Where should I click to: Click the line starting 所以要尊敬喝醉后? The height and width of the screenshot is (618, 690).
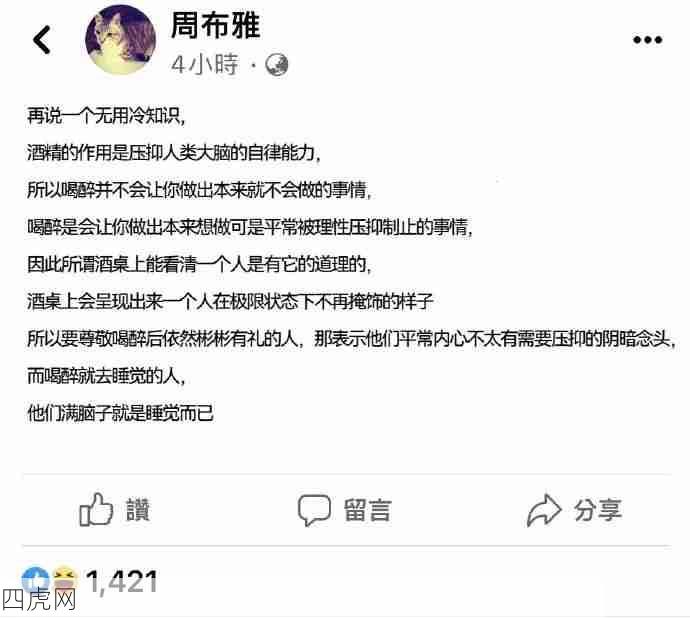pos(352,339)
